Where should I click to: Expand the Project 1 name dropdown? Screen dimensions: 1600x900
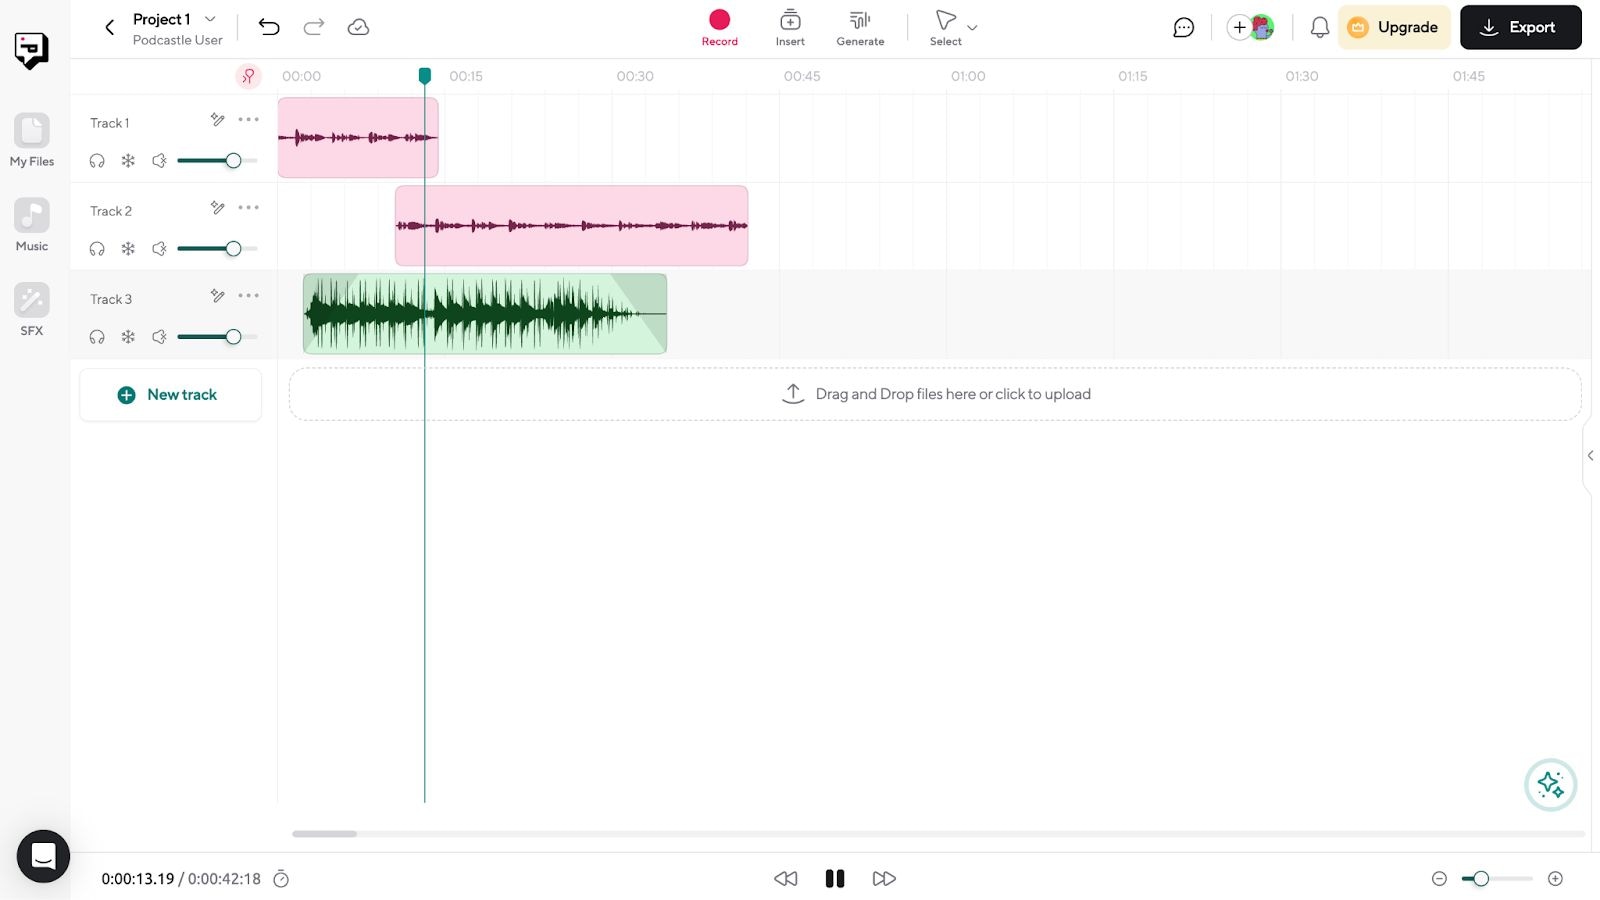point(210,19)
